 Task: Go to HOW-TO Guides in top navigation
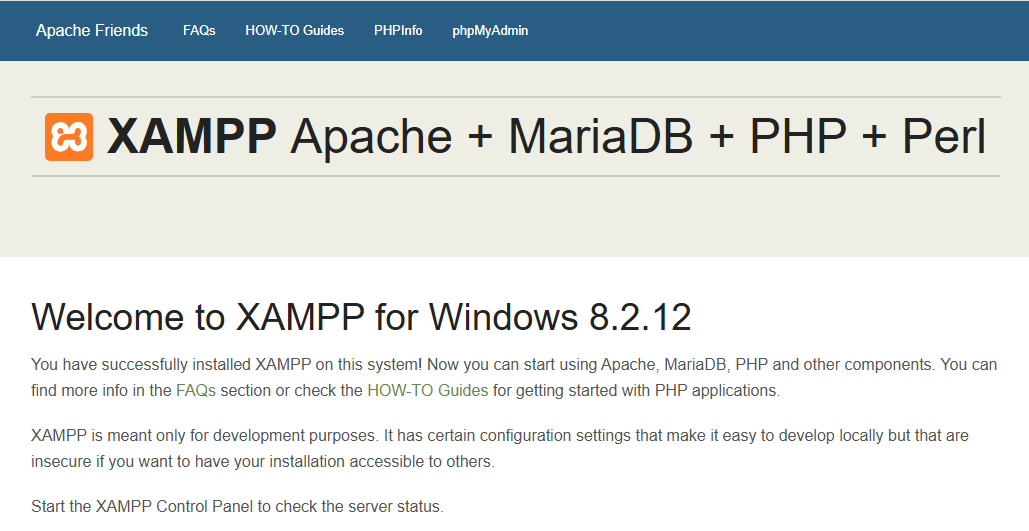tap(295, 31)
